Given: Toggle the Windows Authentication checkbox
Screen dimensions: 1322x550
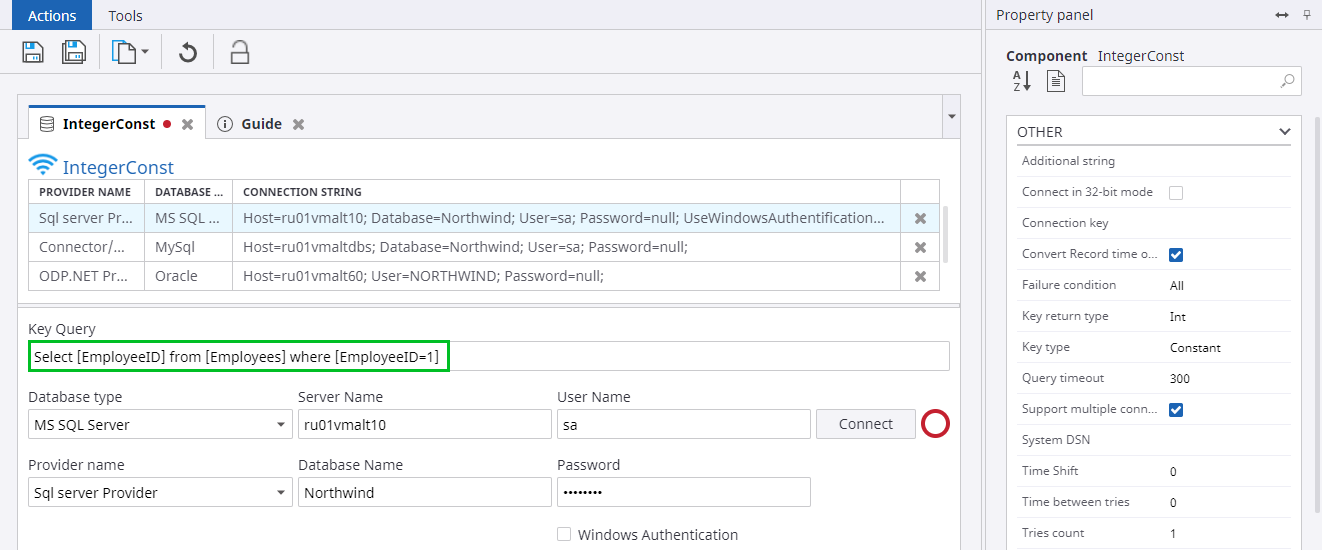Looking at the screenshot, I should coord(564,535).
